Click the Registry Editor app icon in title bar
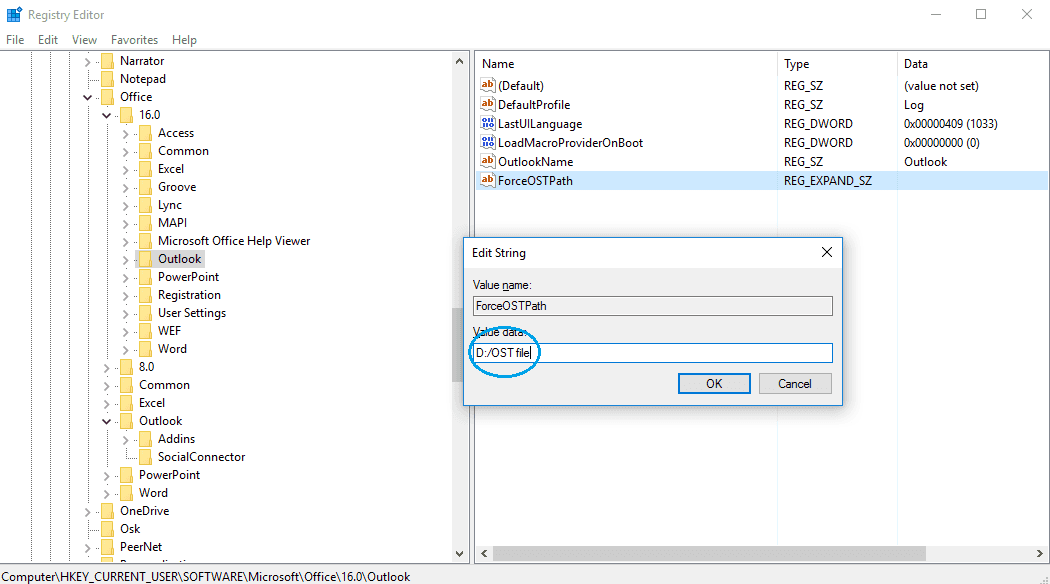 14,15
